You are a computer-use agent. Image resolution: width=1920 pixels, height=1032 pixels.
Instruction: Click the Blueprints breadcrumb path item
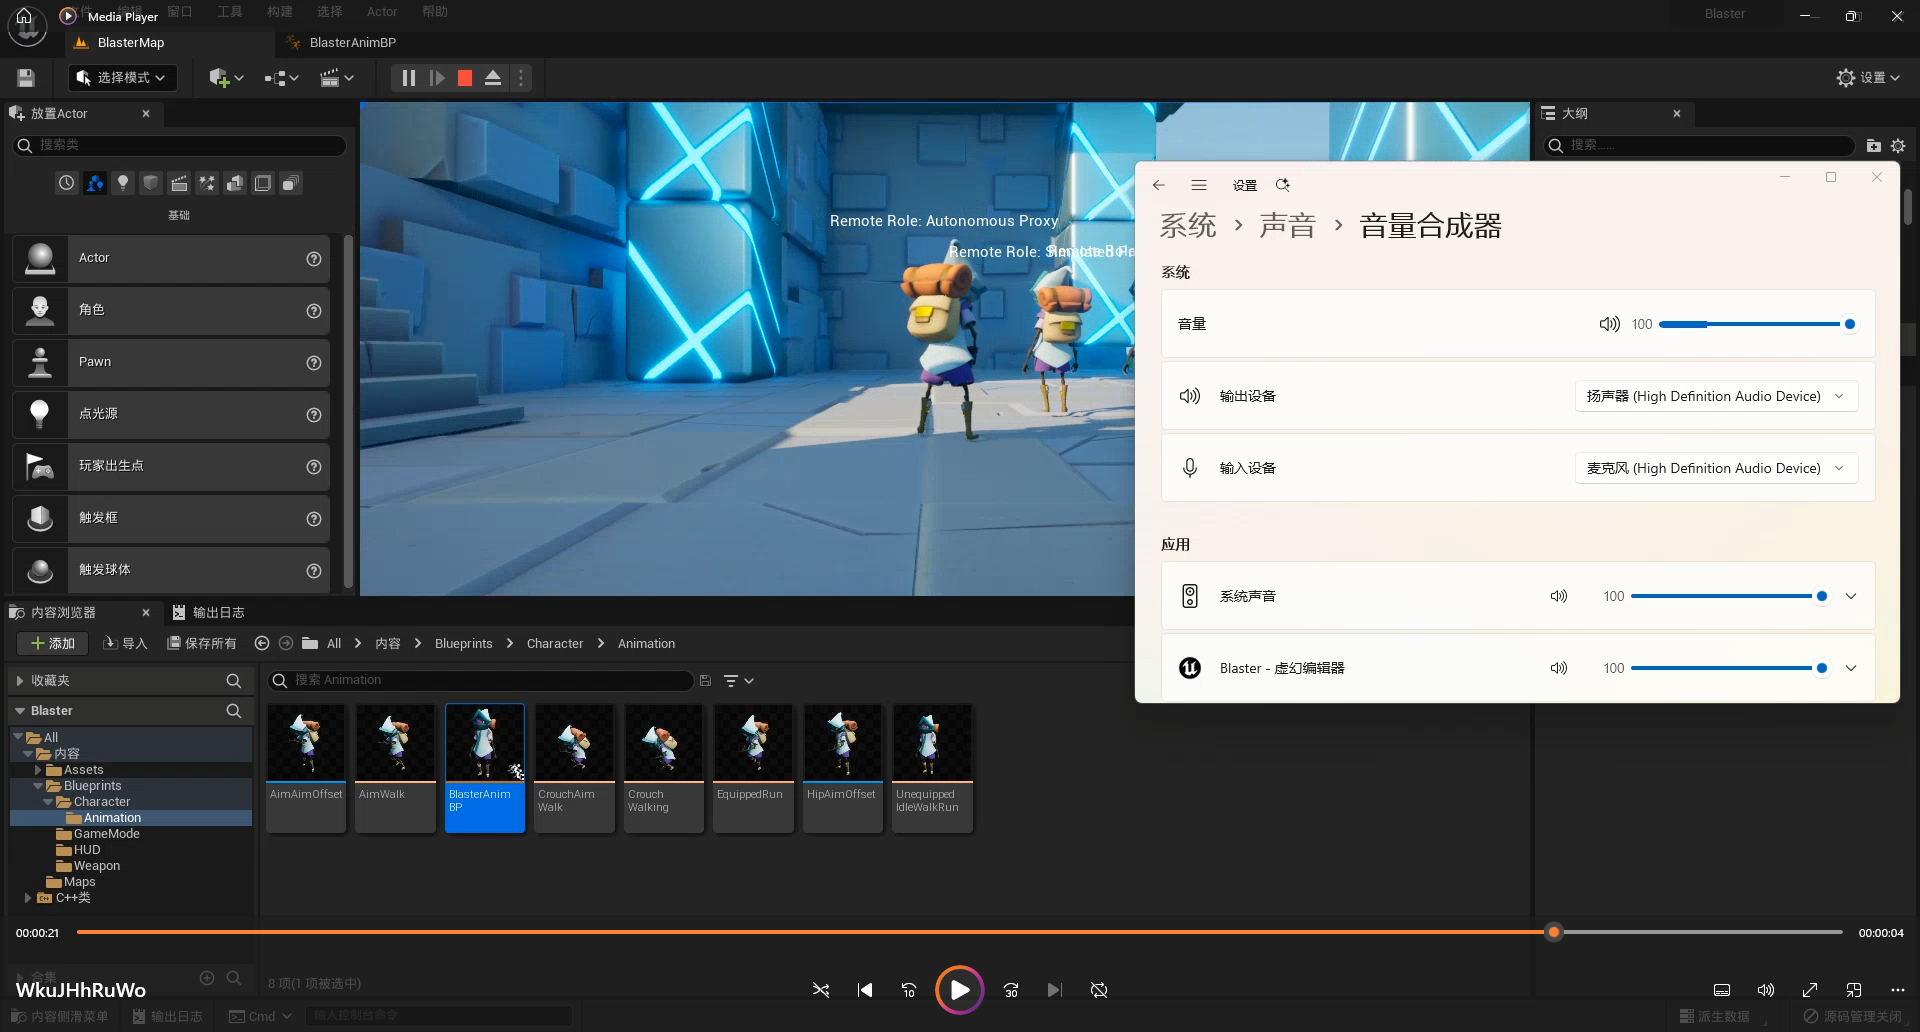[x=463, y=643]
